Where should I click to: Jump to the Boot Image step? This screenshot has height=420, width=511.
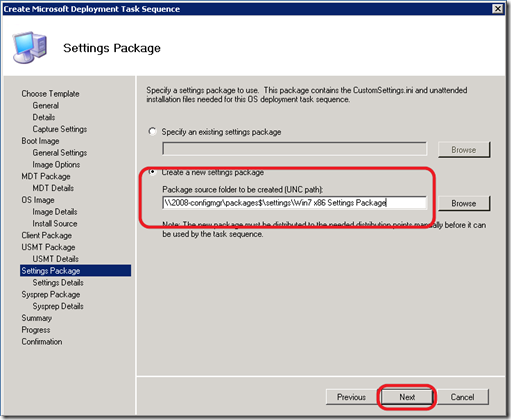(x=40, y=141)
